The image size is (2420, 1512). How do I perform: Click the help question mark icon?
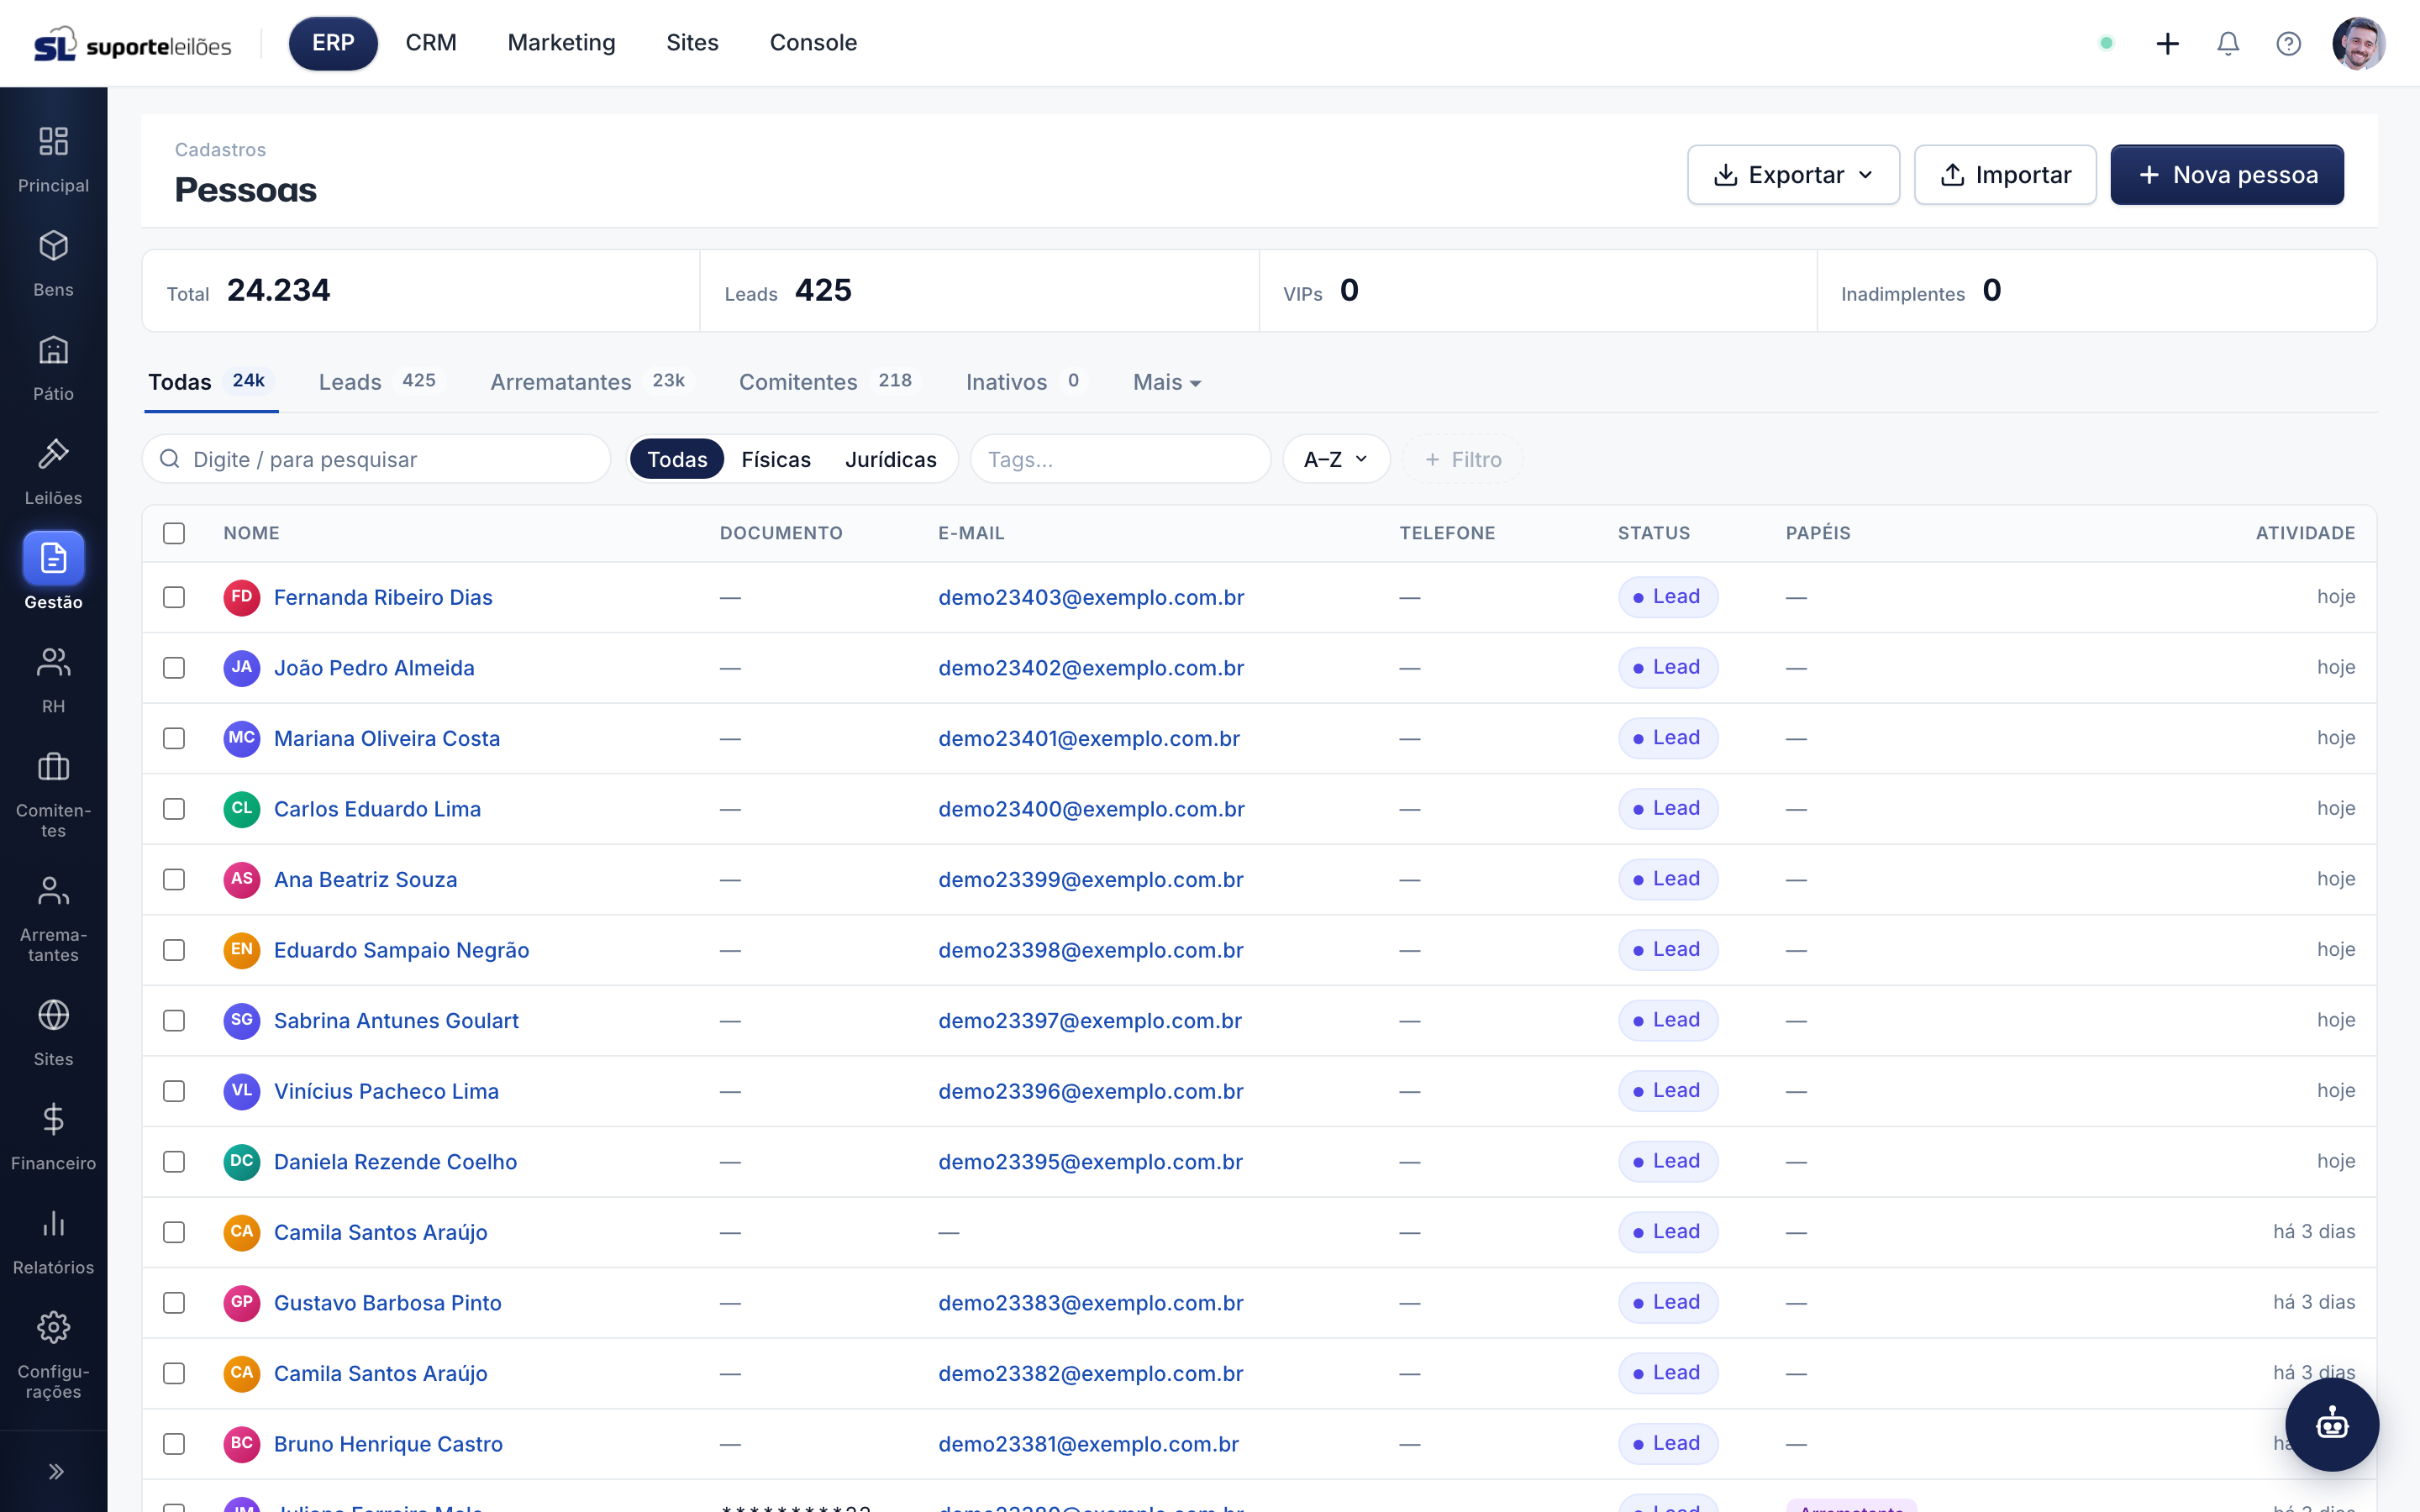coord(2288,43)
